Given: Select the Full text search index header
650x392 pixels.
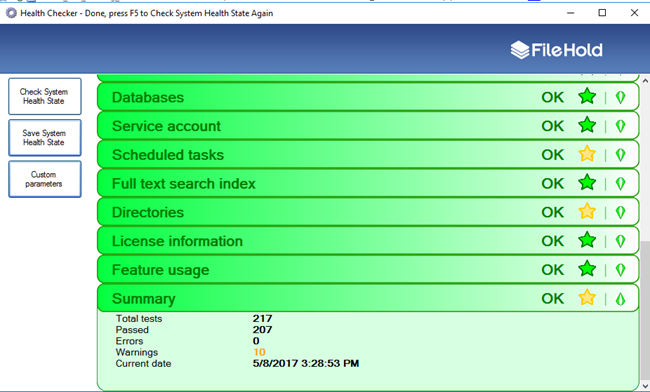Looking at the screenshot, I should pyautogui.click(x=368, y=183).
